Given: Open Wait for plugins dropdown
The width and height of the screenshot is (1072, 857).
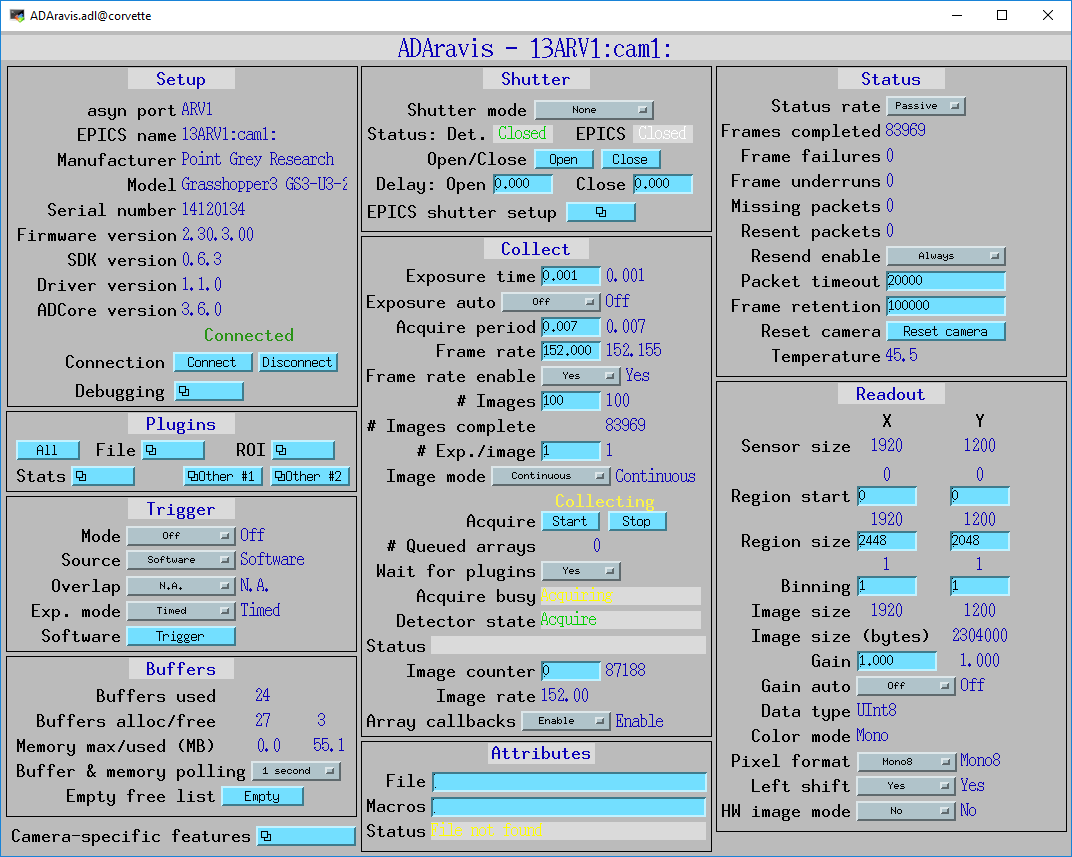Looking at the screenshot, I should click(580, 571).
